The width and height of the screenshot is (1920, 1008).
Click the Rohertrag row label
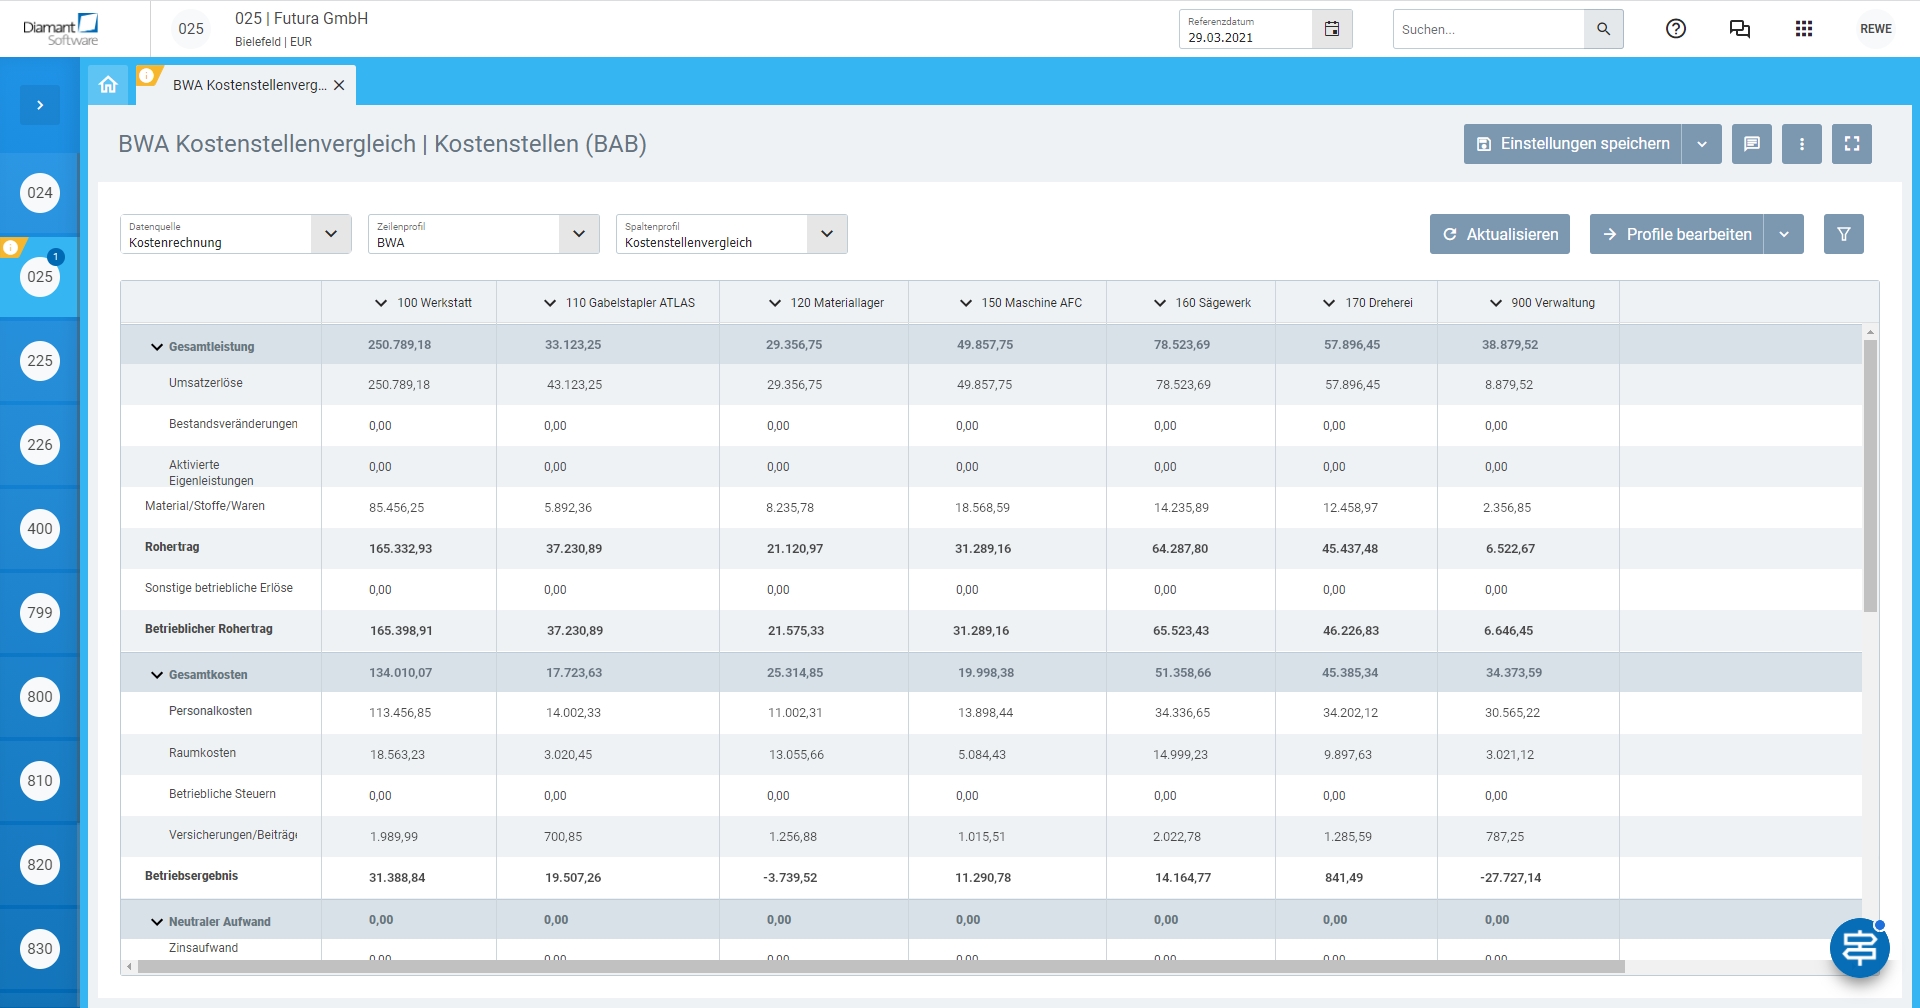coord(172,547)
